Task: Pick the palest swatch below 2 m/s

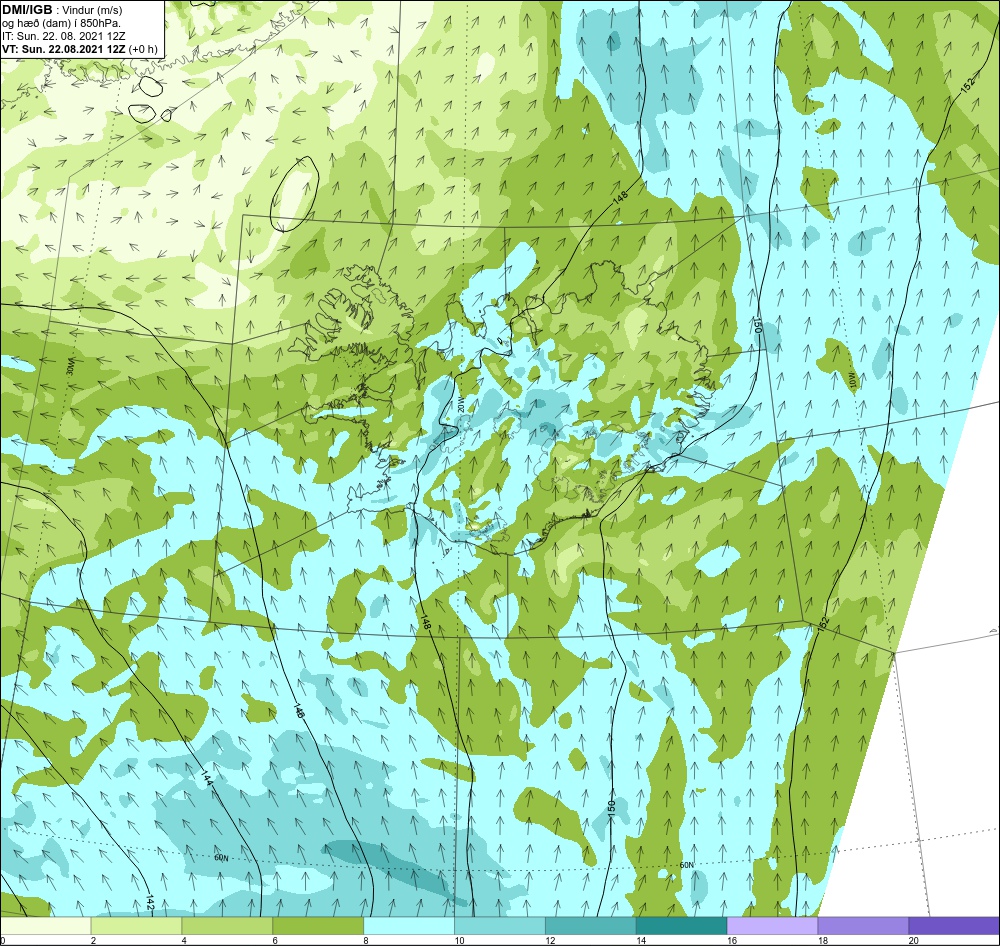Action: 45,925
